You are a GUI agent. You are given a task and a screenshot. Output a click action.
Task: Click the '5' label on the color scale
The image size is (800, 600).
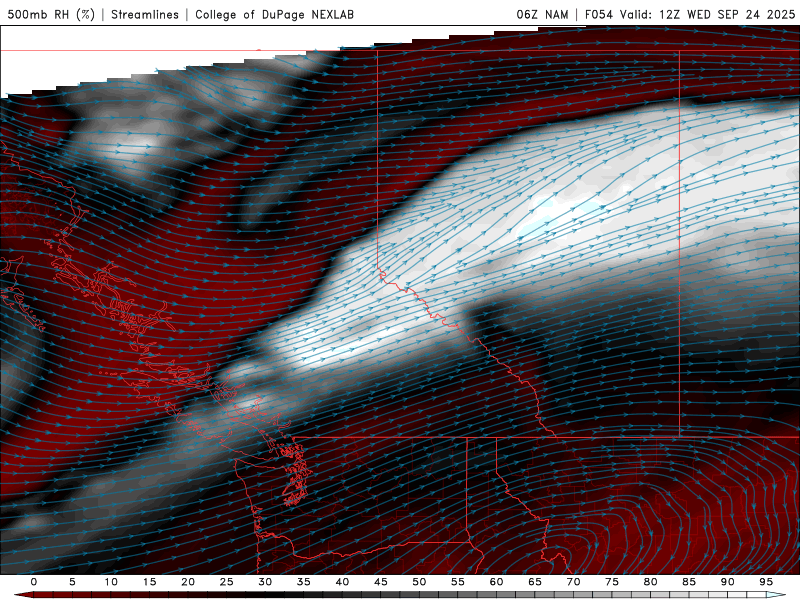[72, 582]
